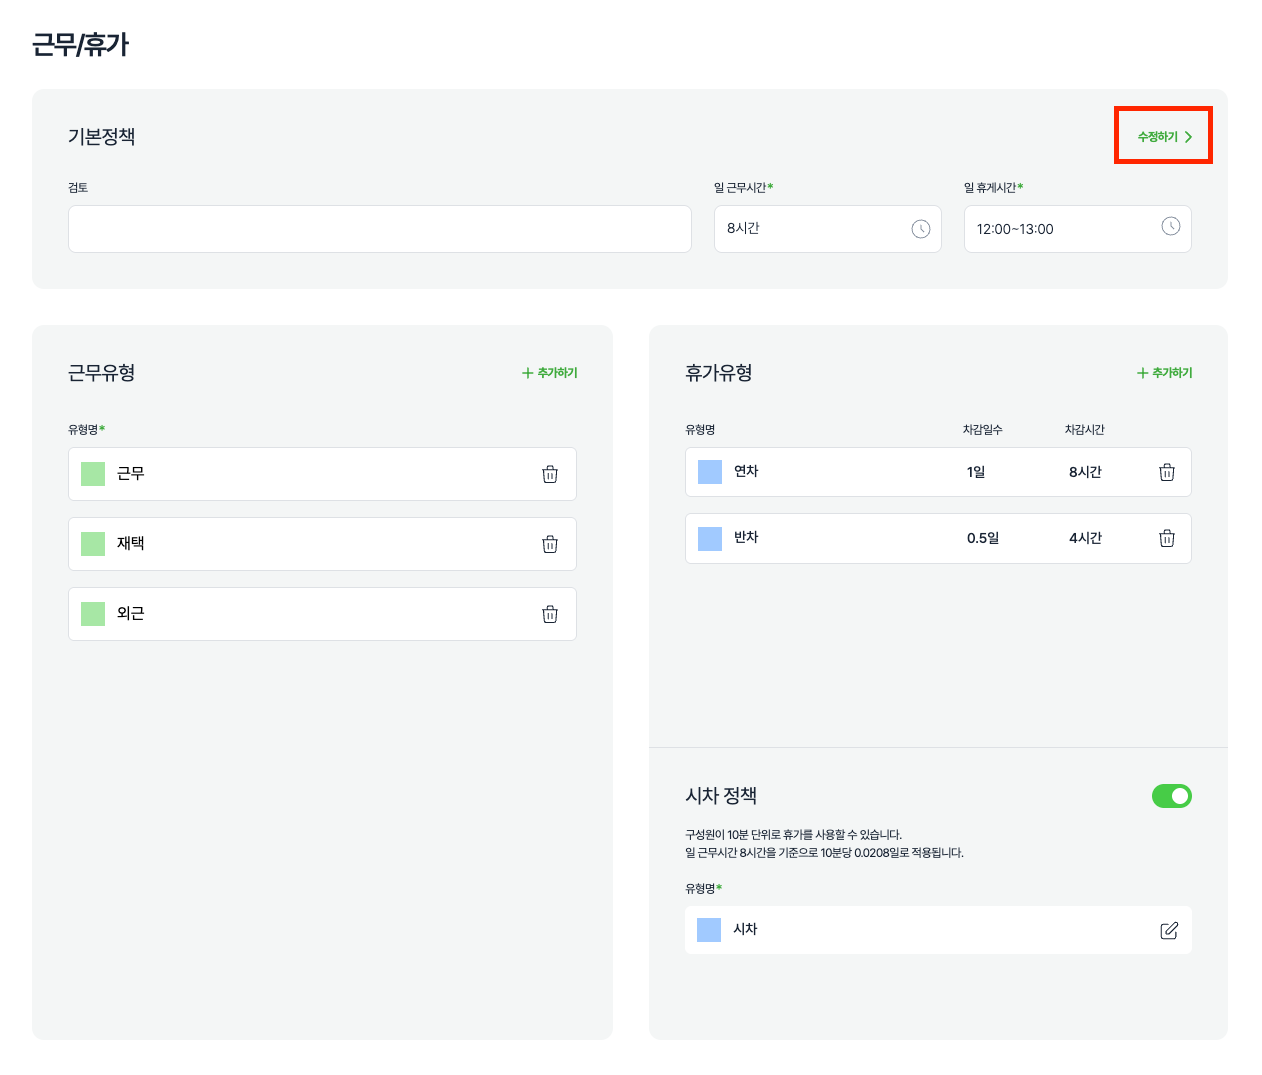Add a new work type with 추가하기
The height and width of the screenshot is (1075, 1262).
550,373
